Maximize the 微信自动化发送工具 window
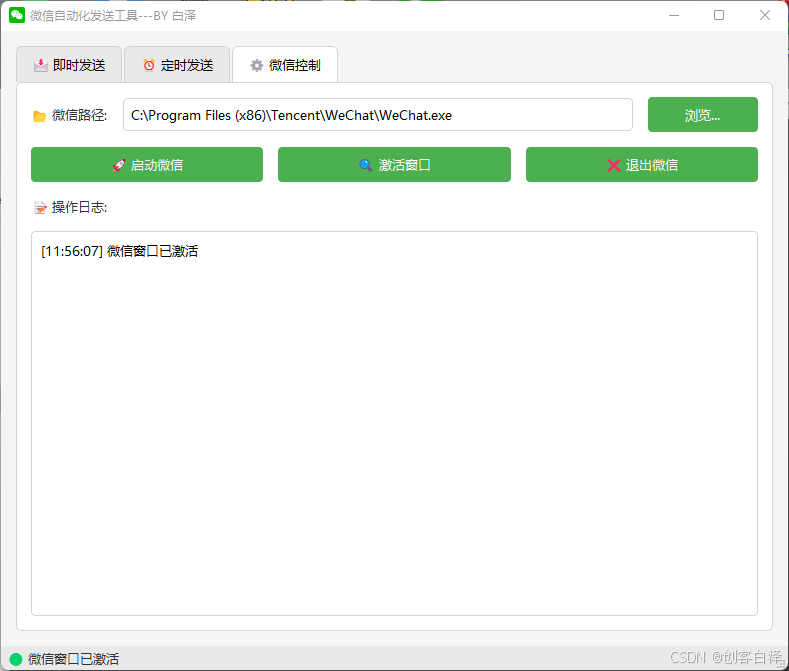This screenshot has width=789, height=671. [x=719, y=15]
